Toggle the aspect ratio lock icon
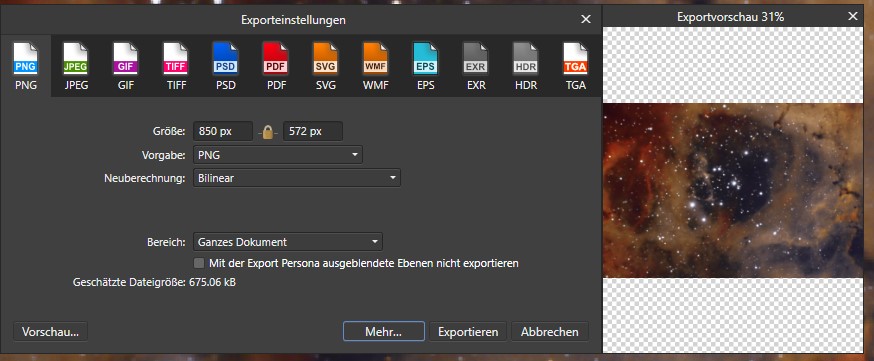 [x=268, y=132]
